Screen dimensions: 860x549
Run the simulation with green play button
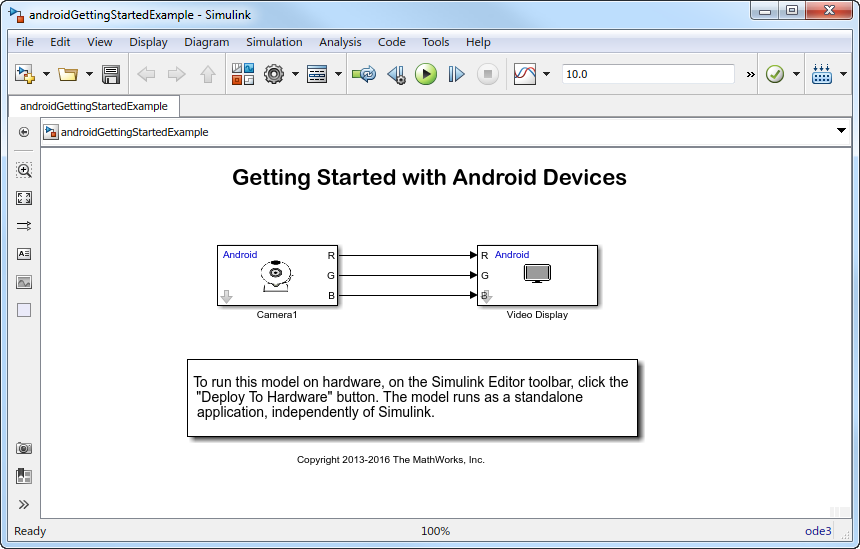pyautogui.click(x=426, y=74)
